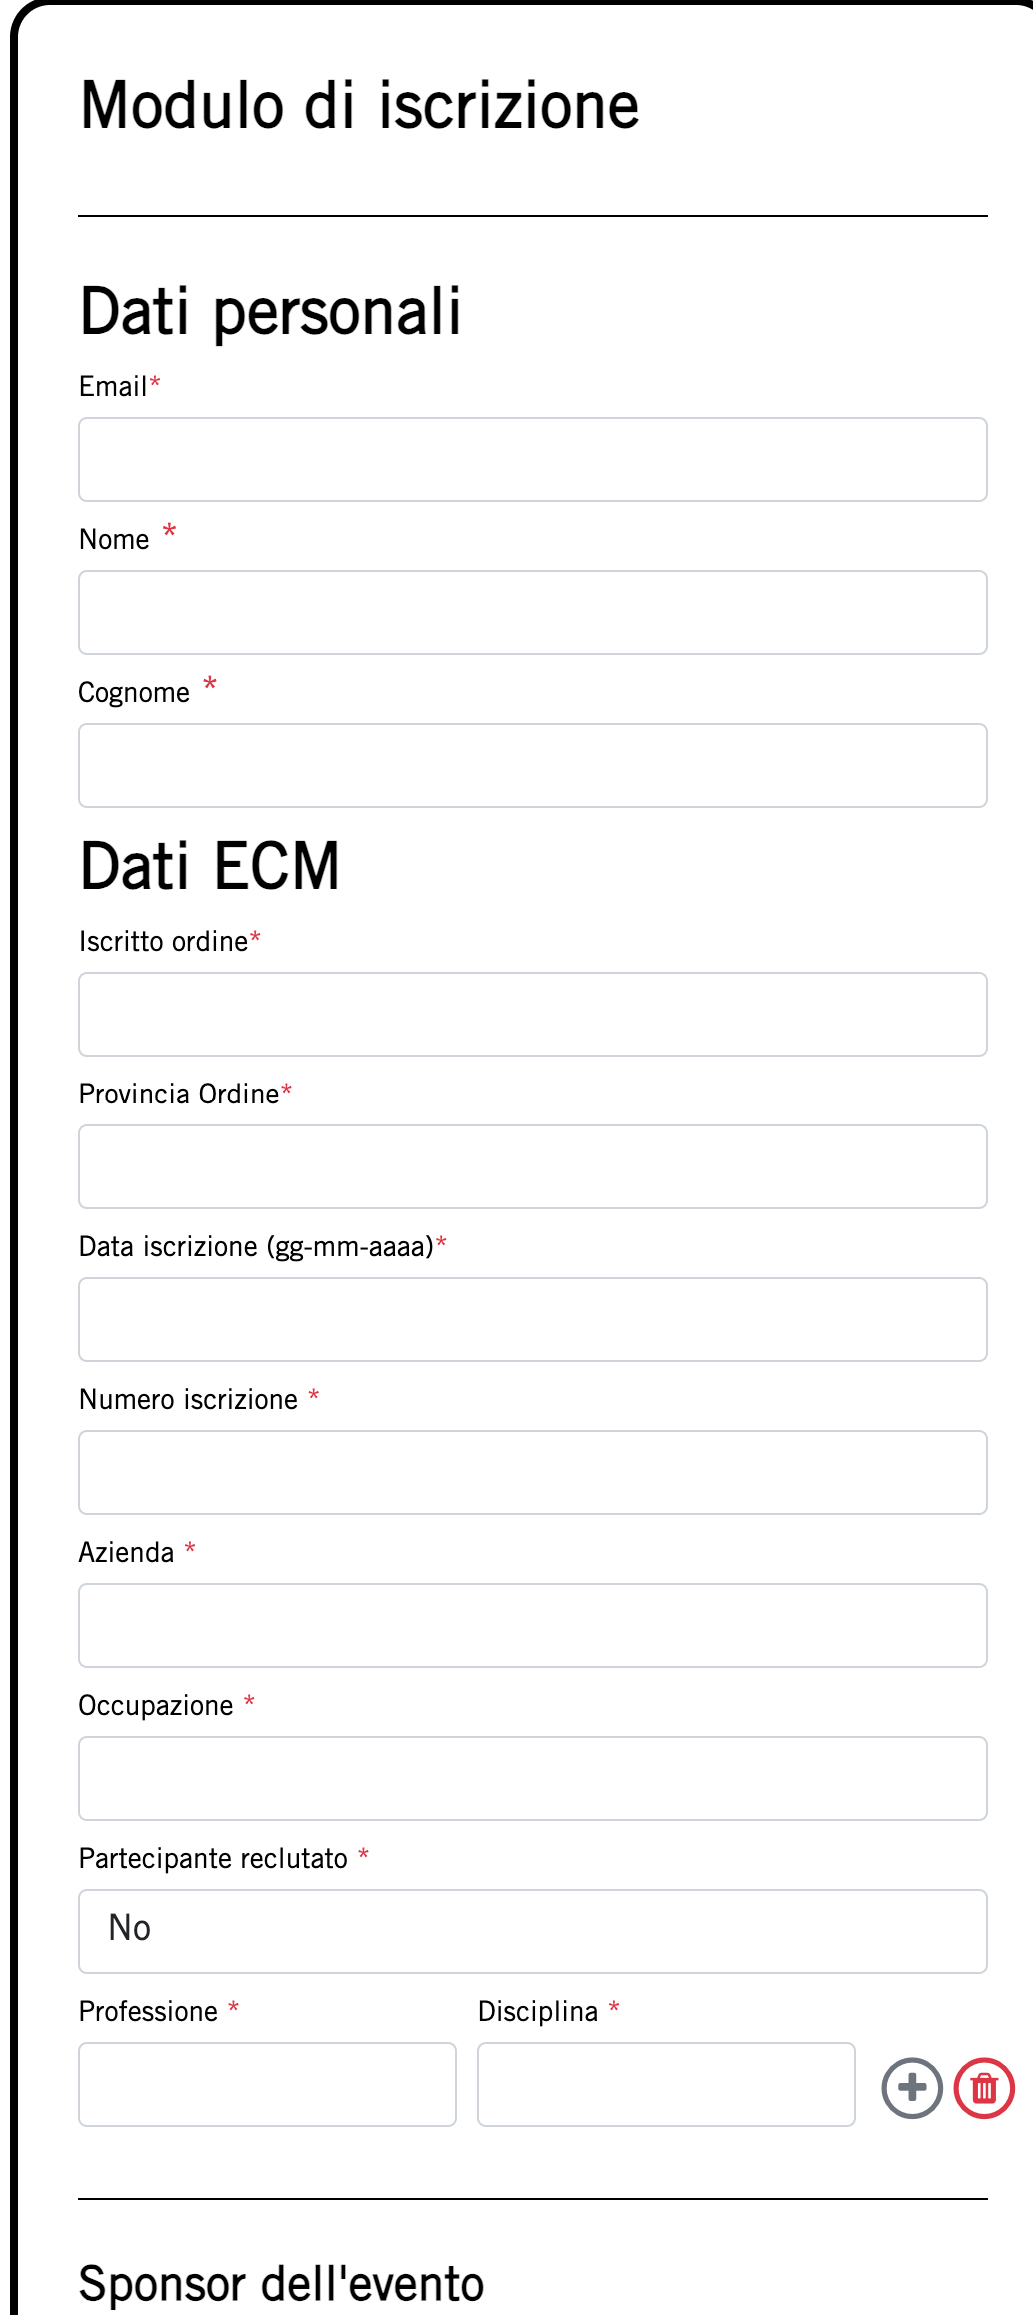This screenshot has width=1033, height=2315.
Task: Click the Sponsor dell'evento heading
Action: [x=281, y=2284]
